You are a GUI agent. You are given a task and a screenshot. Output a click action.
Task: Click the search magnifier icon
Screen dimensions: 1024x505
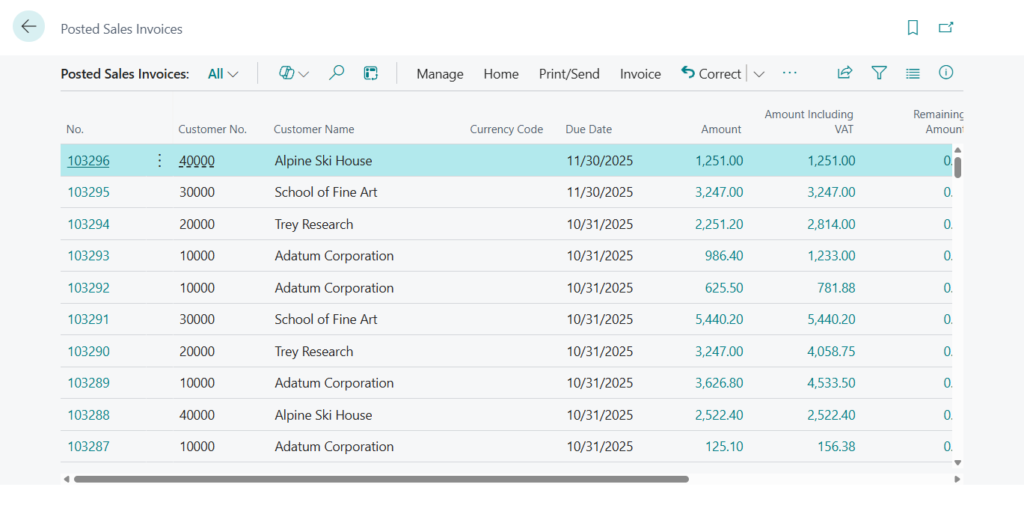337,73
